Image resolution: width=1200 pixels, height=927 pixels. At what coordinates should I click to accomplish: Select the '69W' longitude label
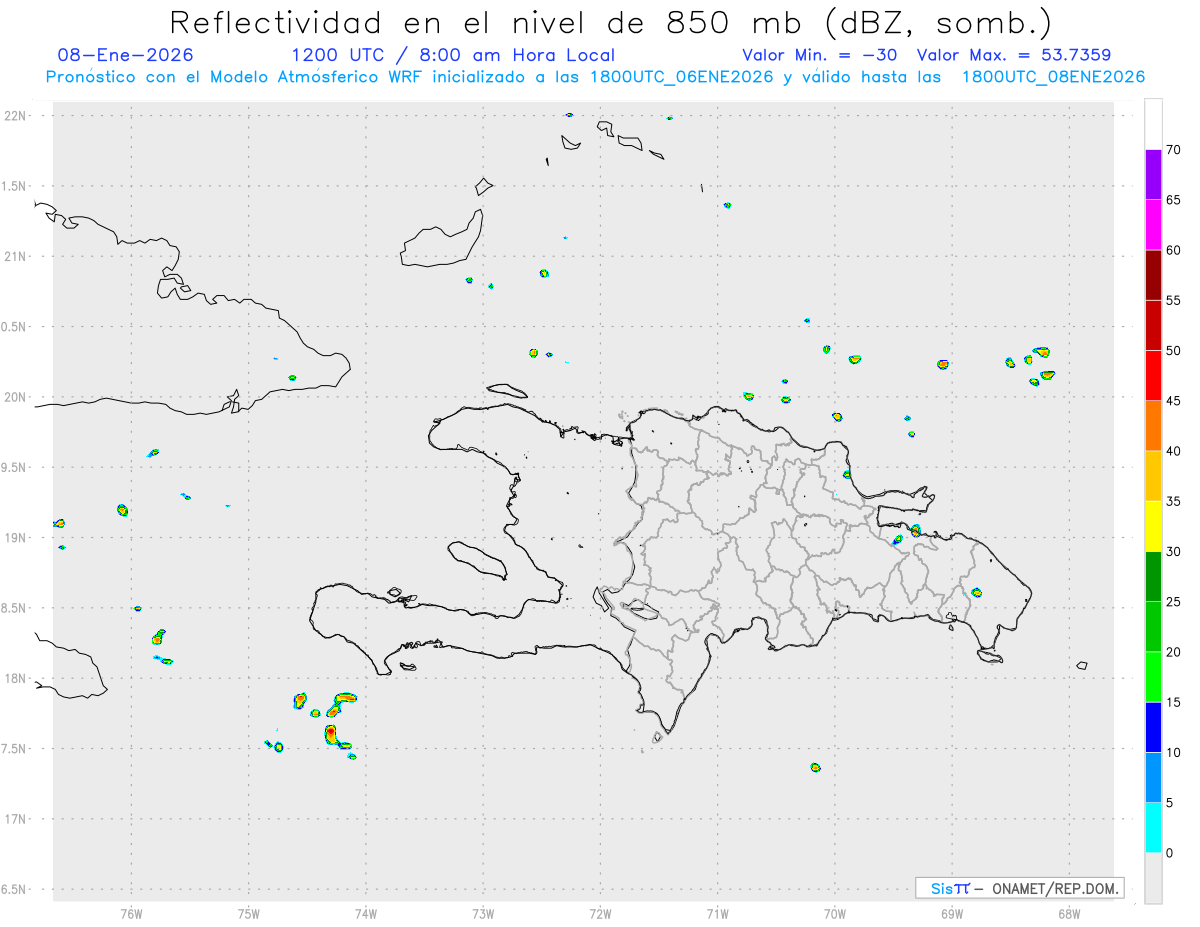(952, 914)
